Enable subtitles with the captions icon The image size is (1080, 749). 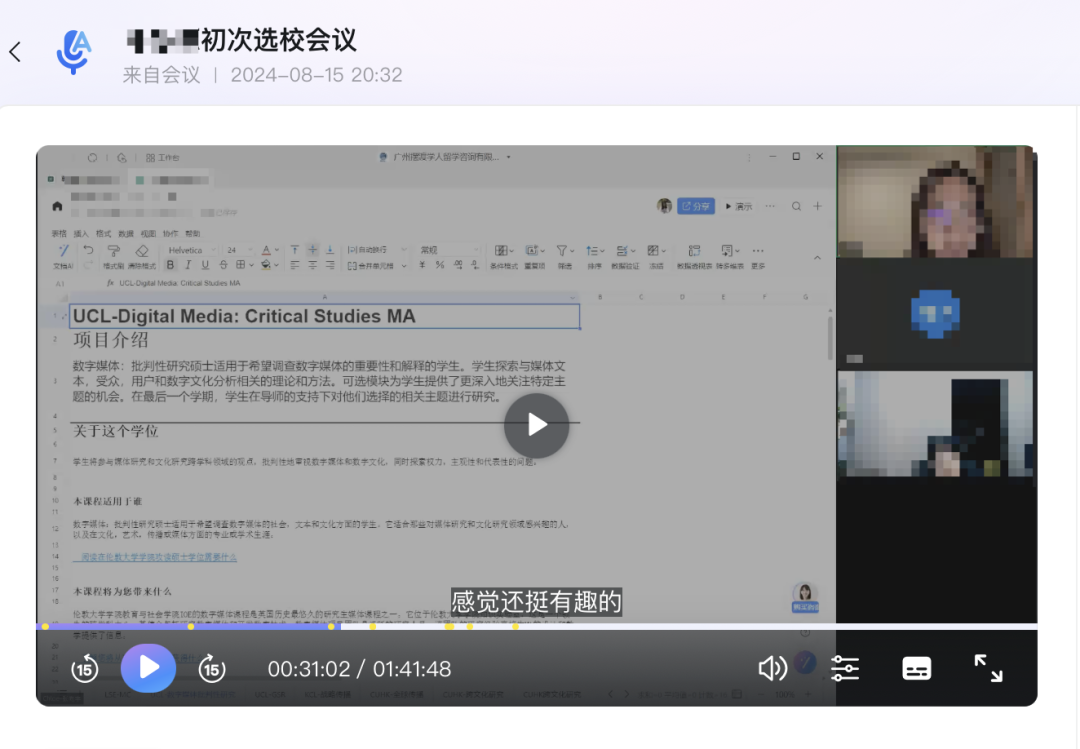[x=918, y=668]
